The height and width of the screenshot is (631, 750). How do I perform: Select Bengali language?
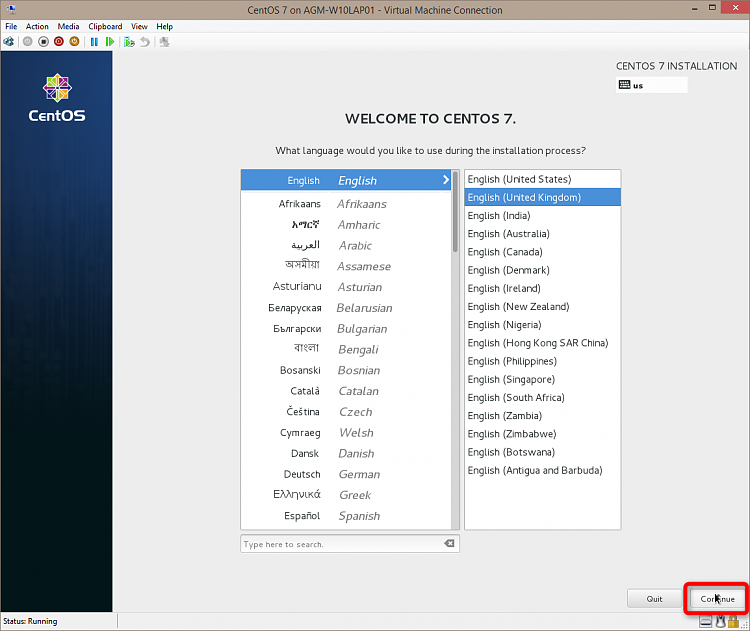(x=346, y=350)
